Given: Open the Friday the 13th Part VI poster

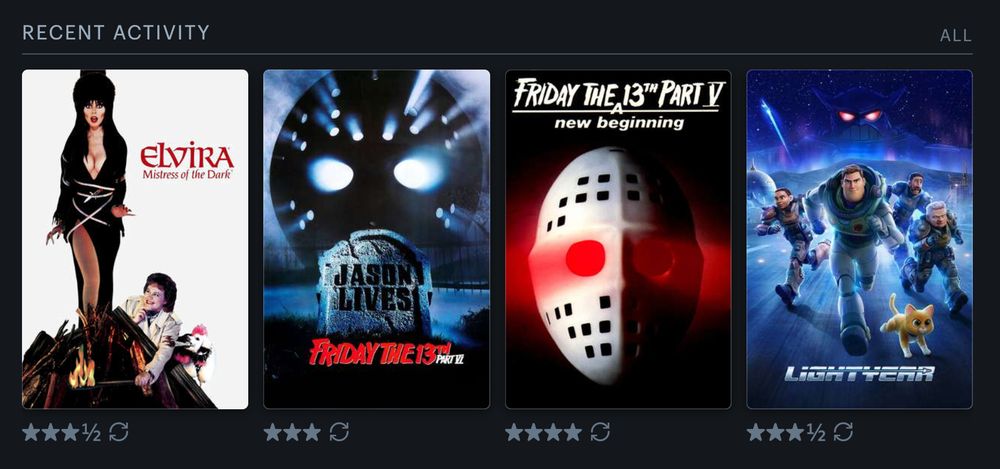Looking at the screenshot, I should coord(377,239).
